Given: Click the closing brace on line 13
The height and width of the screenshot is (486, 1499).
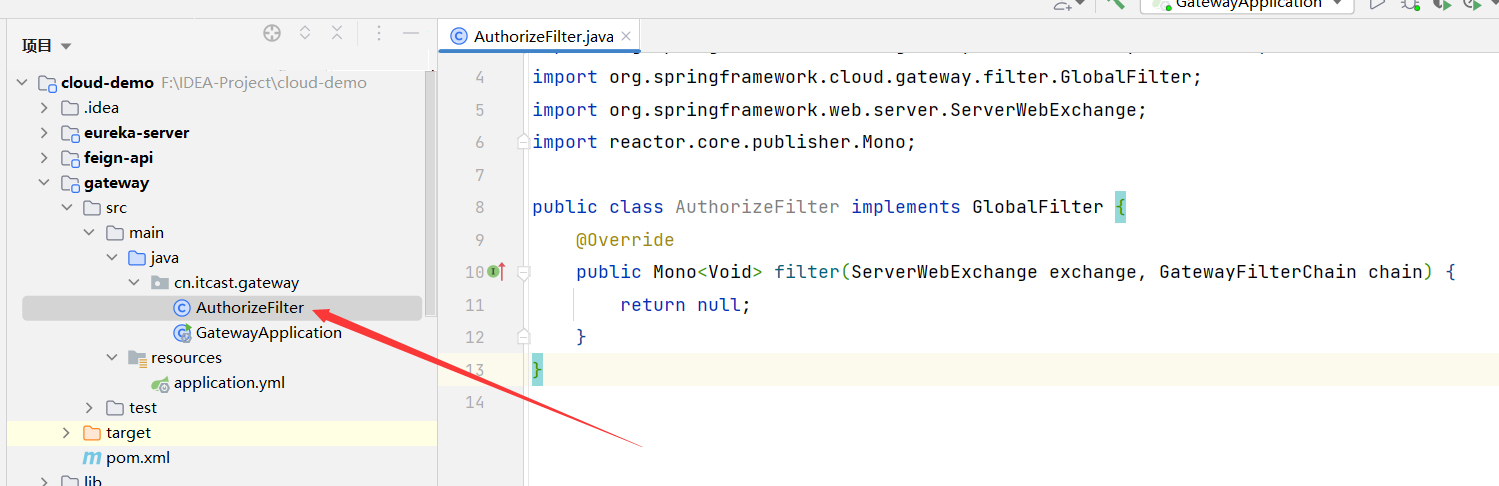Looking at the screenshot, I should (x=537, y=370).
